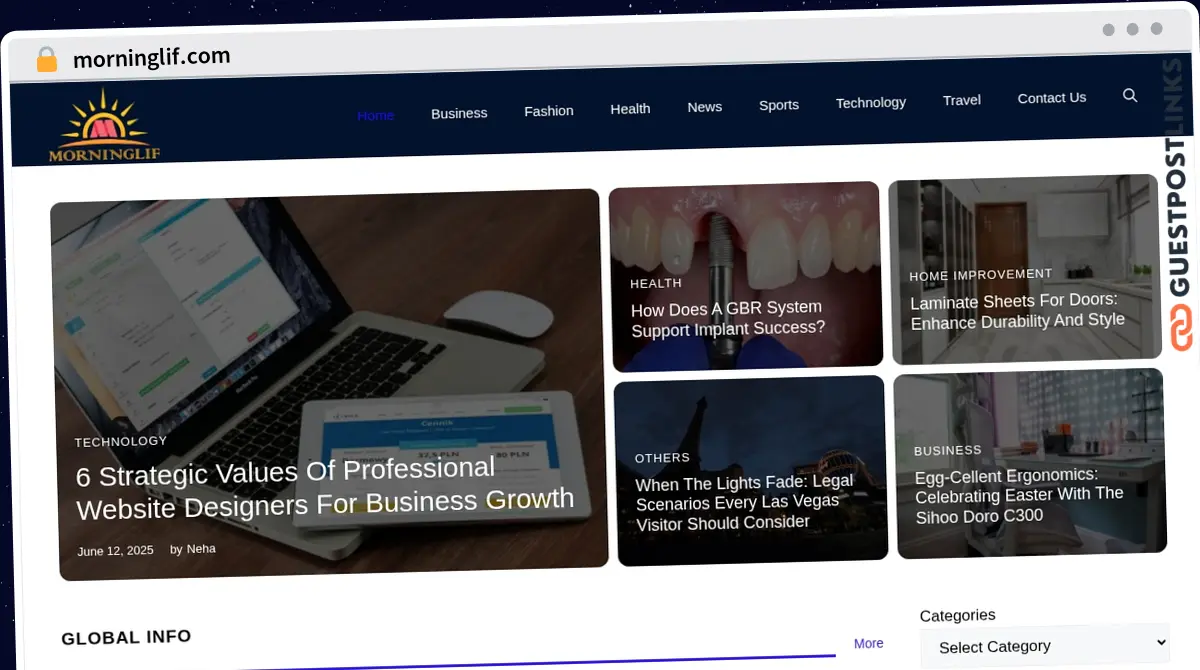Image resolution: width=1200 pixels, height=670 pixels.
Task: Go to the Technology section
Action: (871, 102)
